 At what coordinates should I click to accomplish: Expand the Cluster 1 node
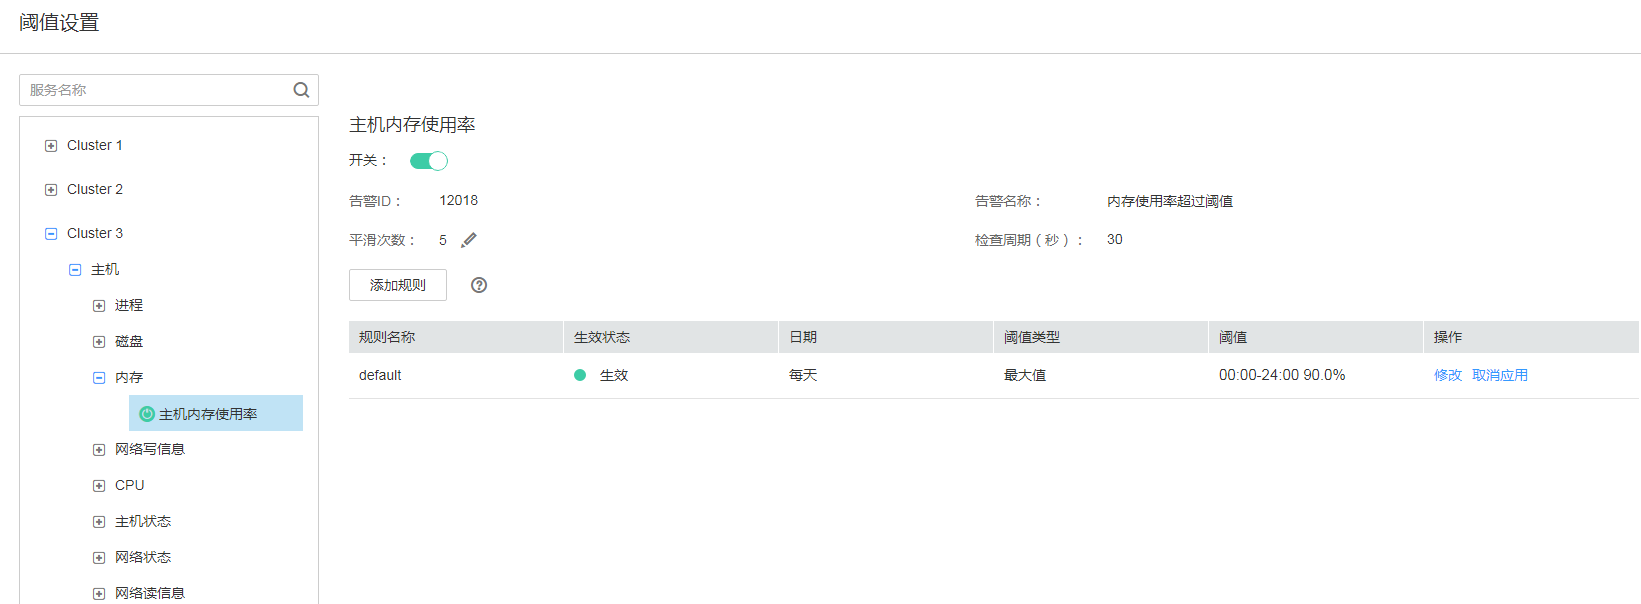coord(51,146)
